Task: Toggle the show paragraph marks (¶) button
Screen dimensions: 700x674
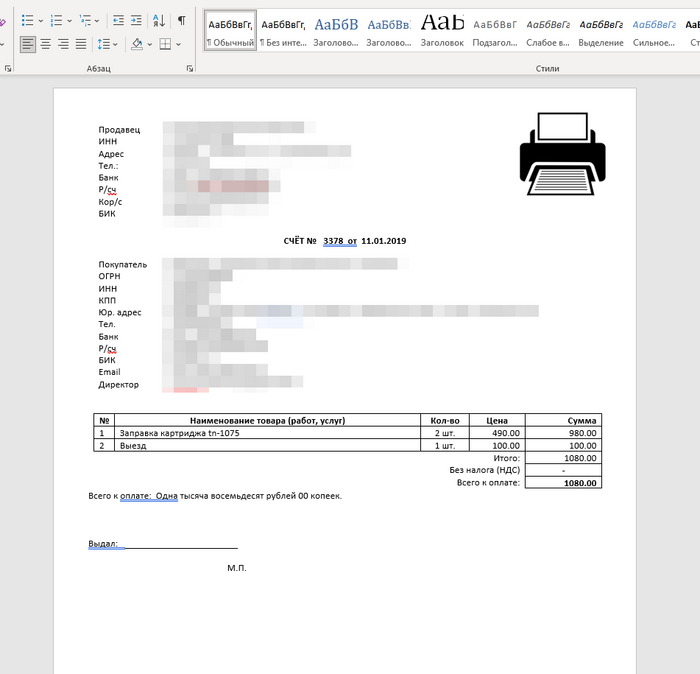Action: (181, 20)
